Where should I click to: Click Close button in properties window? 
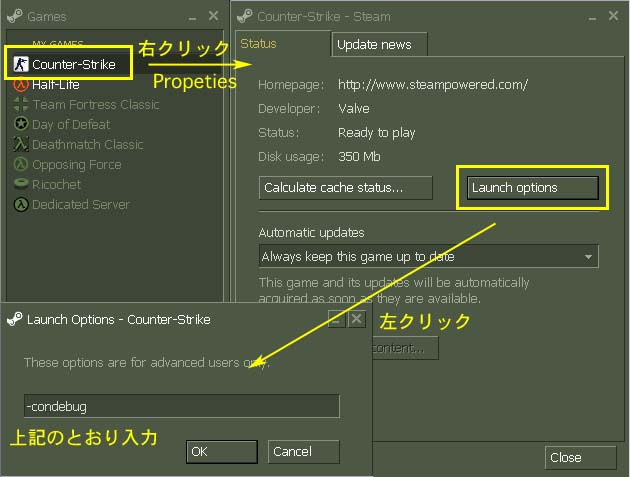point(580,457)
